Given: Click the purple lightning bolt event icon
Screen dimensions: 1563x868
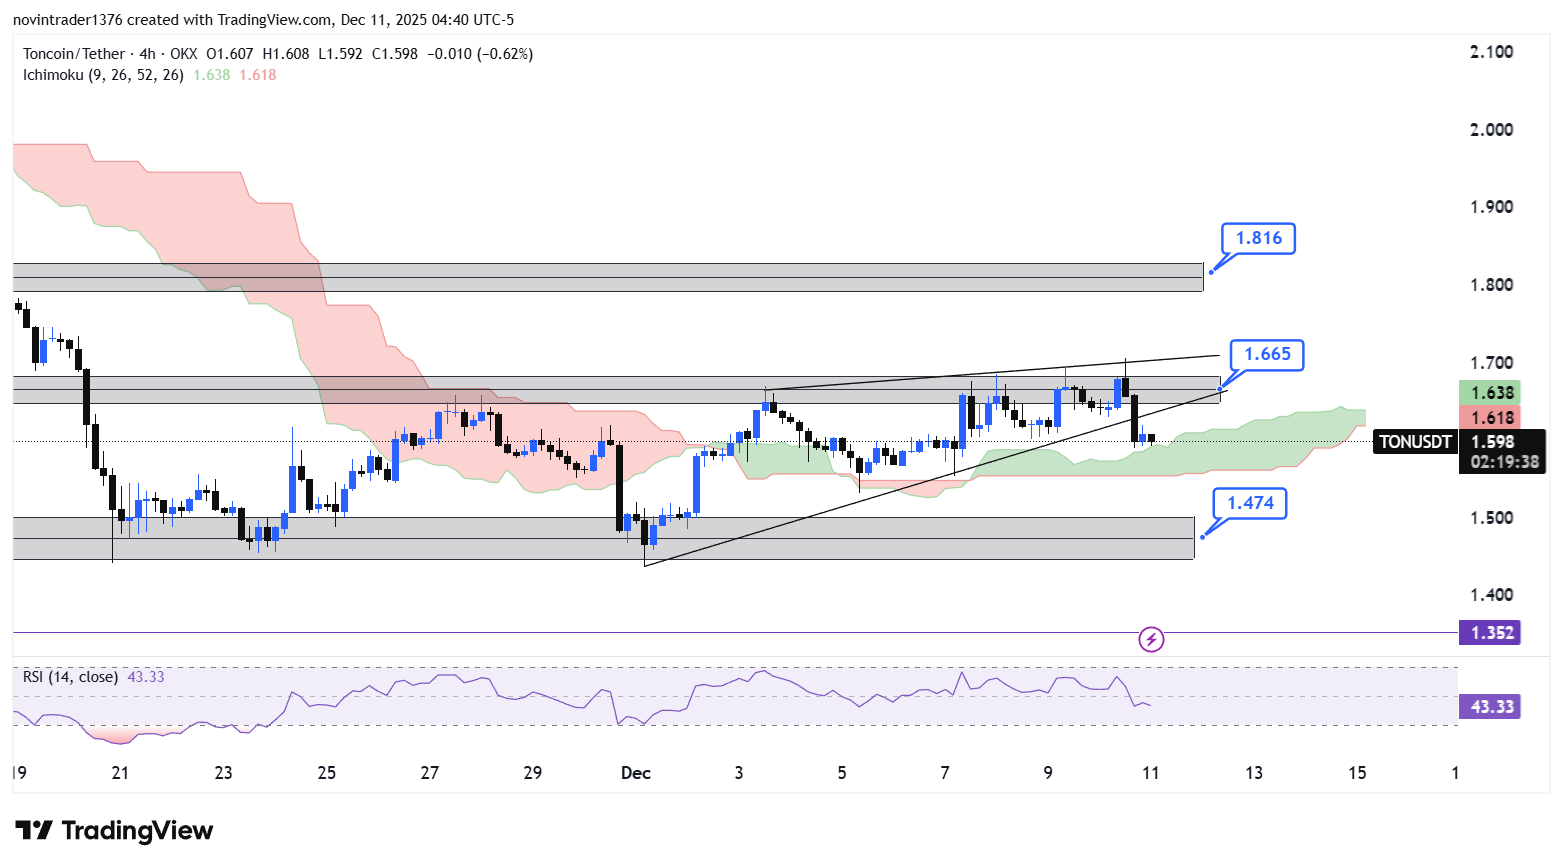Looking at the screenshot, I should tap(1151, 639).
